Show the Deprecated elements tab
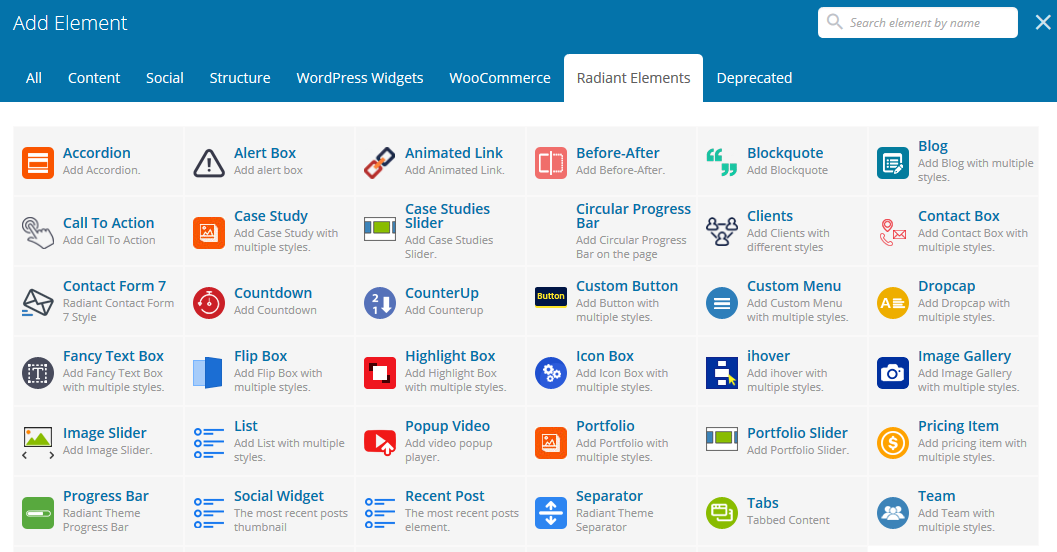Image resolution: width=1057 pixels, height=552 pixels. click(754, 78)
